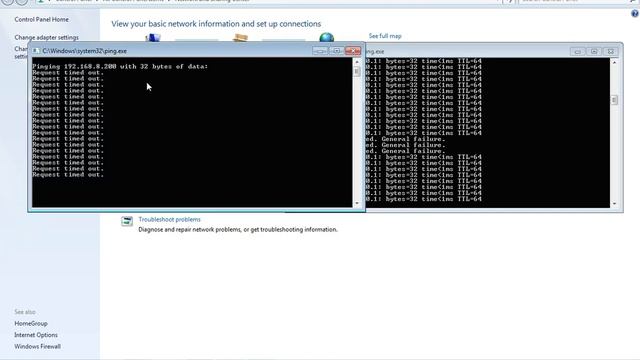This screenshot has height=360, width=640.
Task: Click scroll up arrow in background ping window
Action: pyautogui.click(x=614, y=62)
